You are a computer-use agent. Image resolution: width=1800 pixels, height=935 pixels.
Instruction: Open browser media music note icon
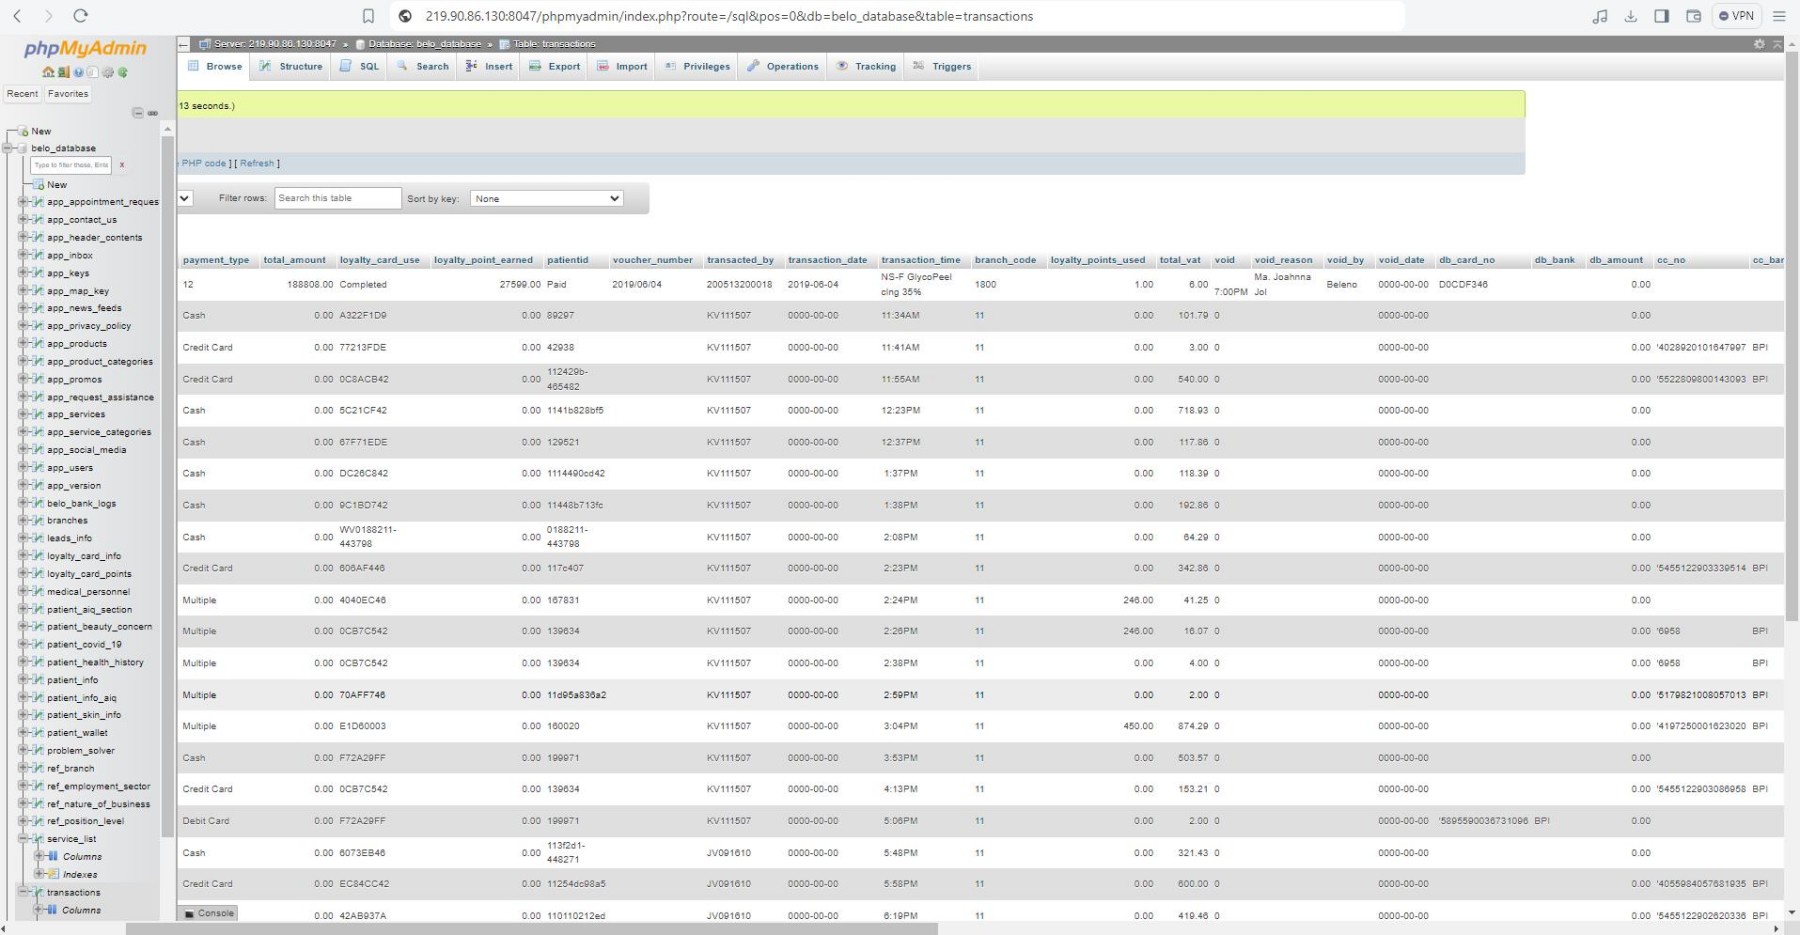[x=1600, y=16]
